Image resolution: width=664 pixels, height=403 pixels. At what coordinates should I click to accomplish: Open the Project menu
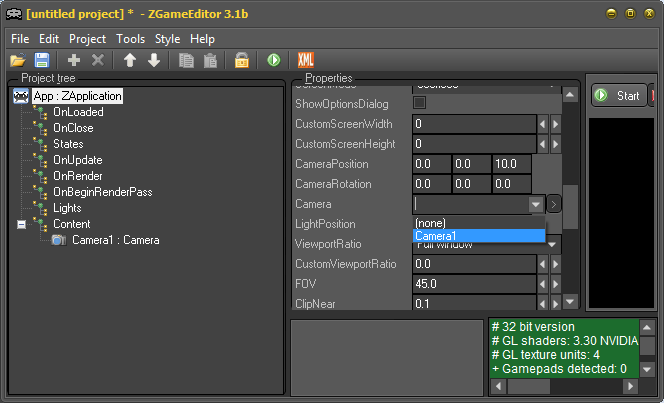[x=87, y=39]
